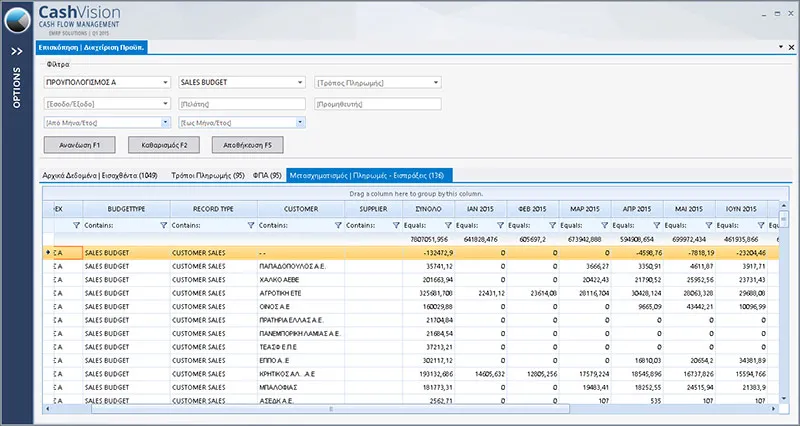Select the ΠΑΝΕΜΠΟΡΙΚΗ ΛΑΜΙΑΣ Α.Ε. customer cell
Viewport: 800px width, 426px height.
301,334
